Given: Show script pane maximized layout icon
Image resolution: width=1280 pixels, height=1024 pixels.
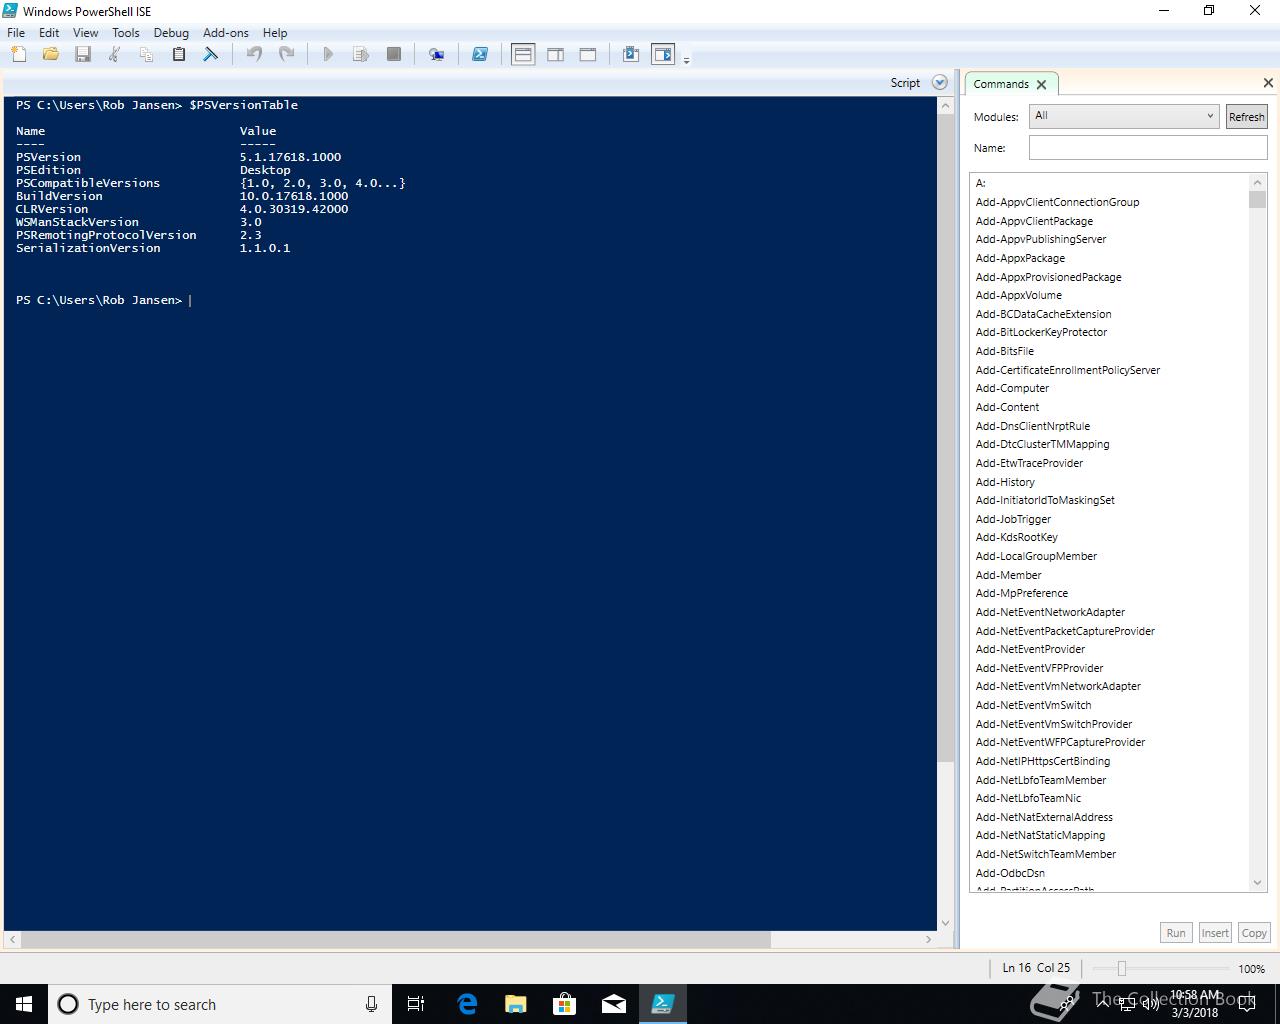Looking at the screenshot, I should point(588,54).
